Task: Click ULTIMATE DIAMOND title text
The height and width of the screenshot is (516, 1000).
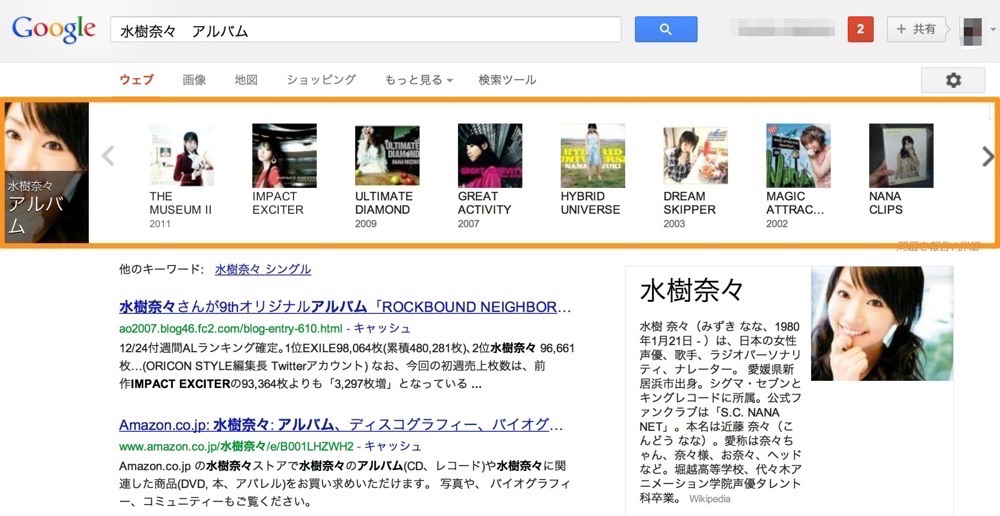Action: (384, 203)
